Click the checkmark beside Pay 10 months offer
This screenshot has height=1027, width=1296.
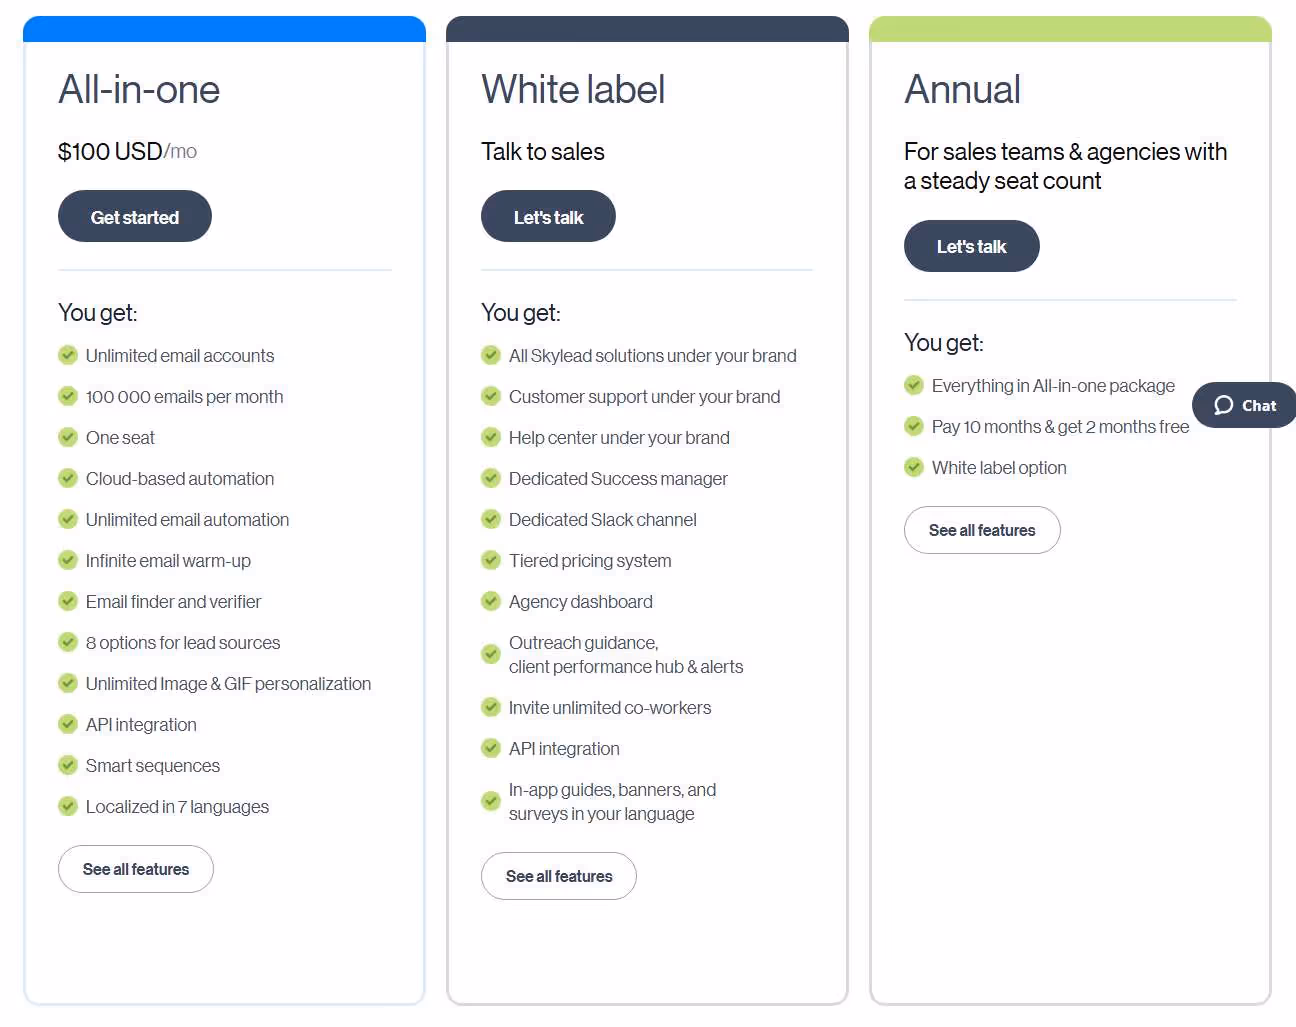click(913, 426)
